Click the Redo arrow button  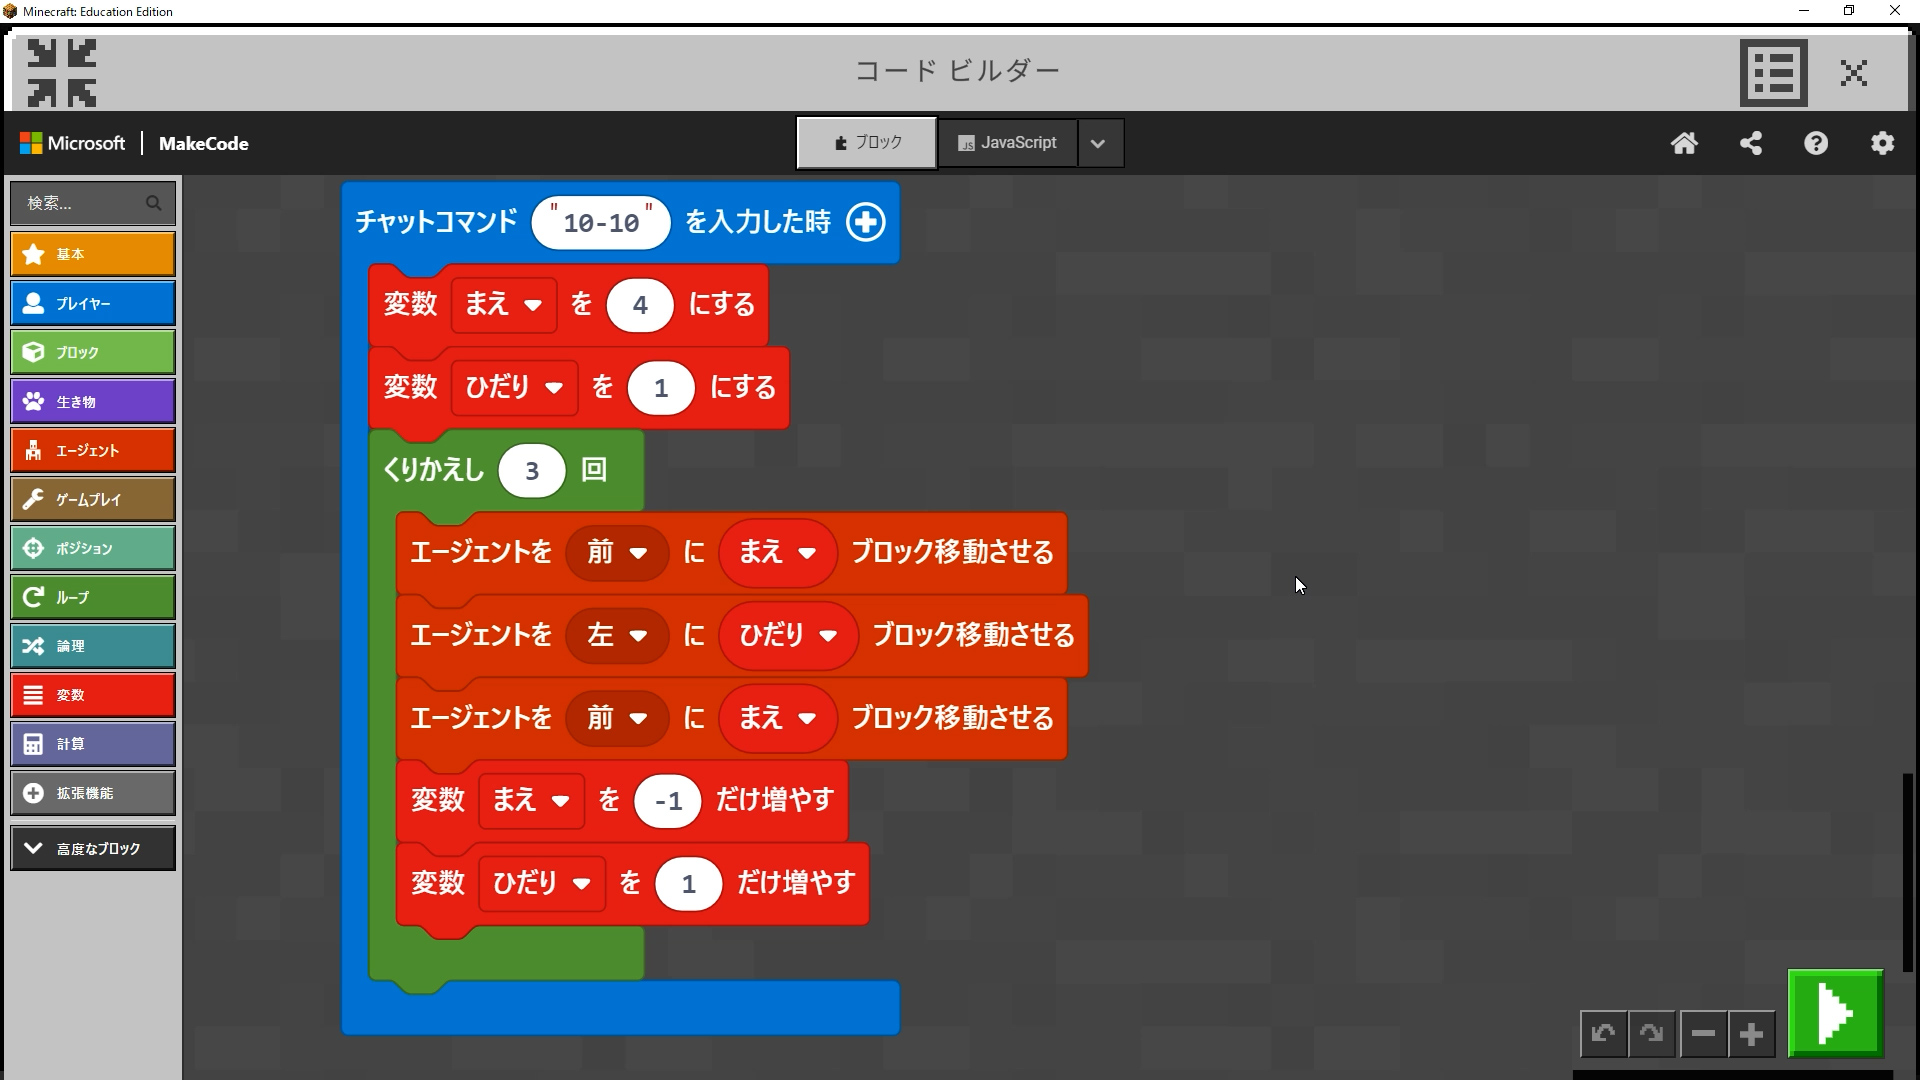tap(1651, 1034)
